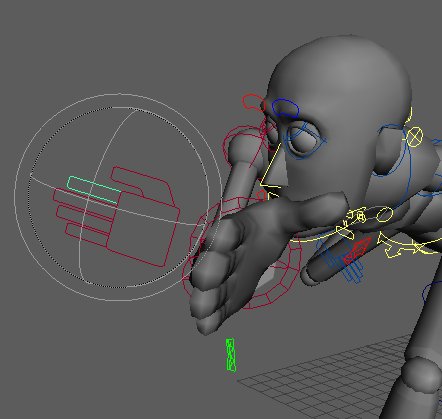Image resolution: width=442 pixels, height=419 pixels.
Task: Select the yellow oval control near chin
Action: (384, 214)
